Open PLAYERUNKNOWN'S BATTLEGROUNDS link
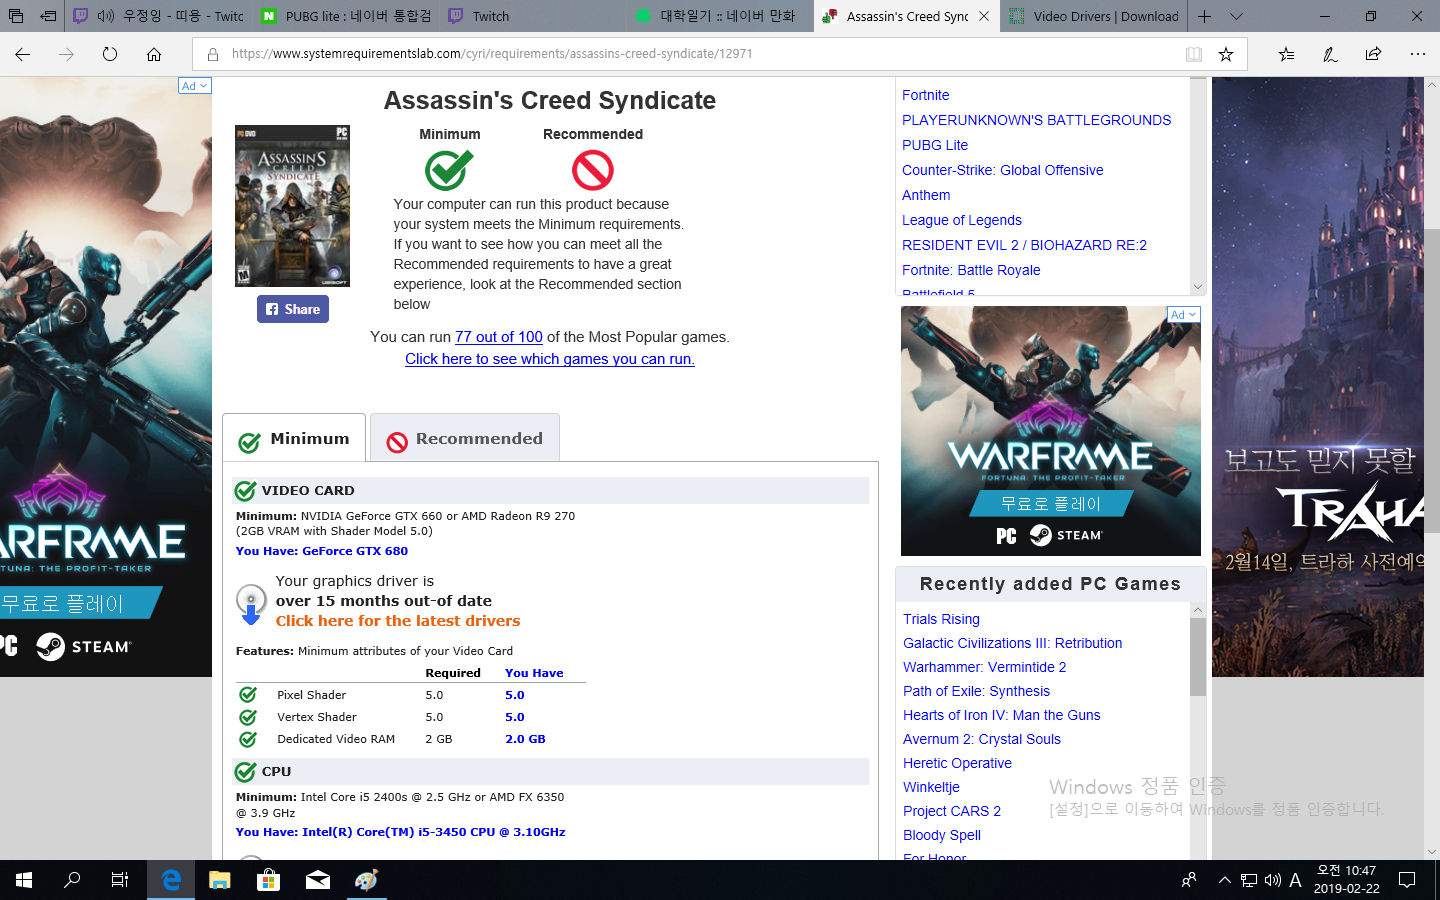 click(x=1036, y=120)
